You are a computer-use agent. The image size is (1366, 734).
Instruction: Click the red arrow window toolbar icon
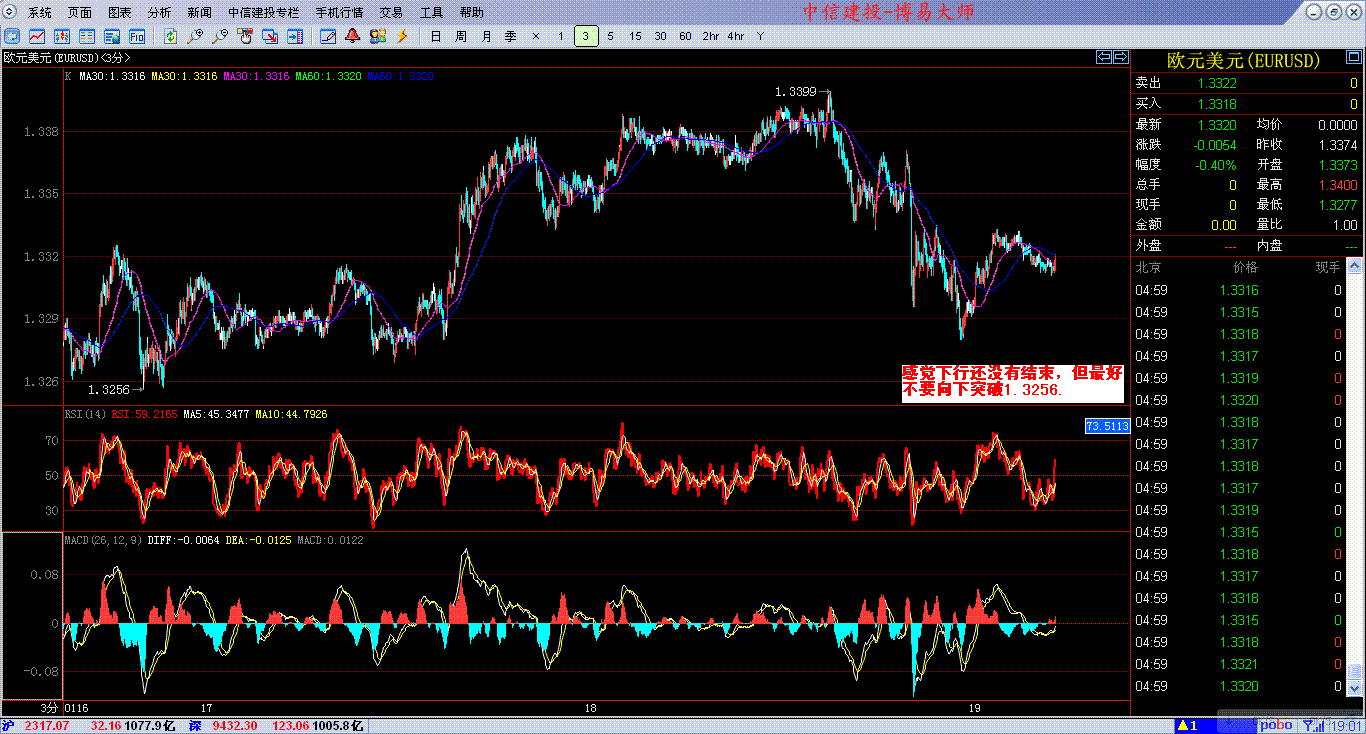270,37
